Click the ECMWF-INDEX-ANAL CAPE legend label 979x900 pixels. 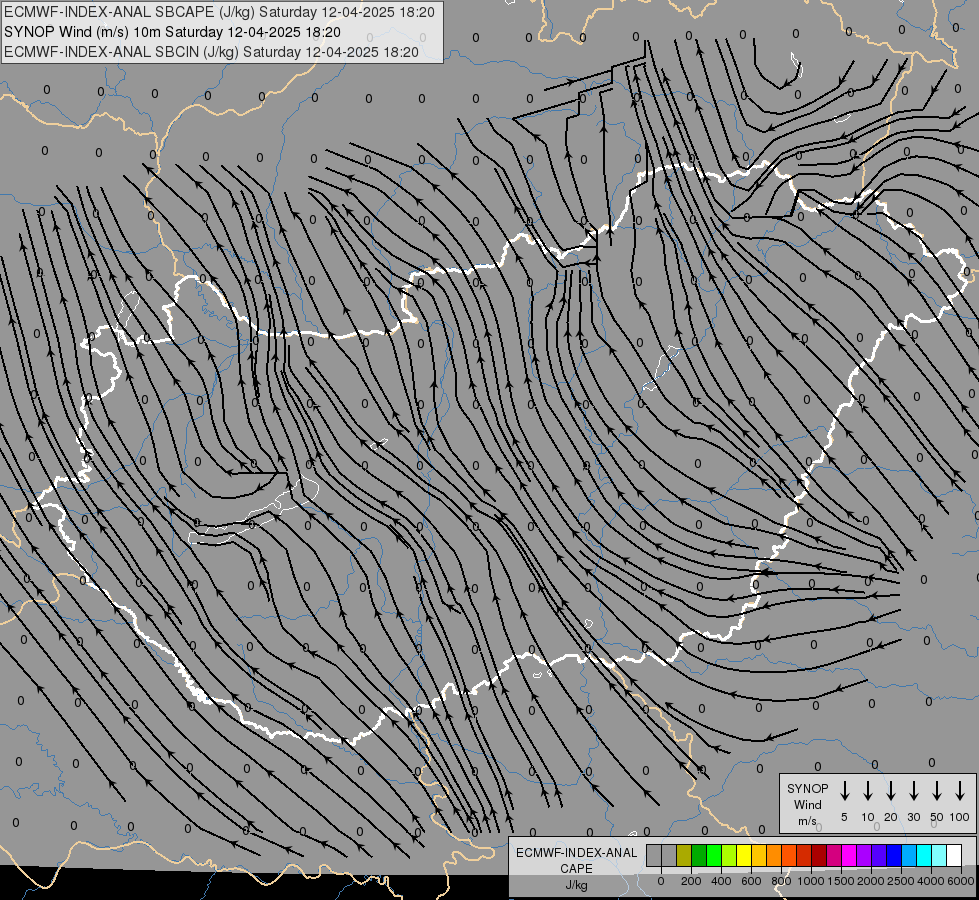point(576,860)
